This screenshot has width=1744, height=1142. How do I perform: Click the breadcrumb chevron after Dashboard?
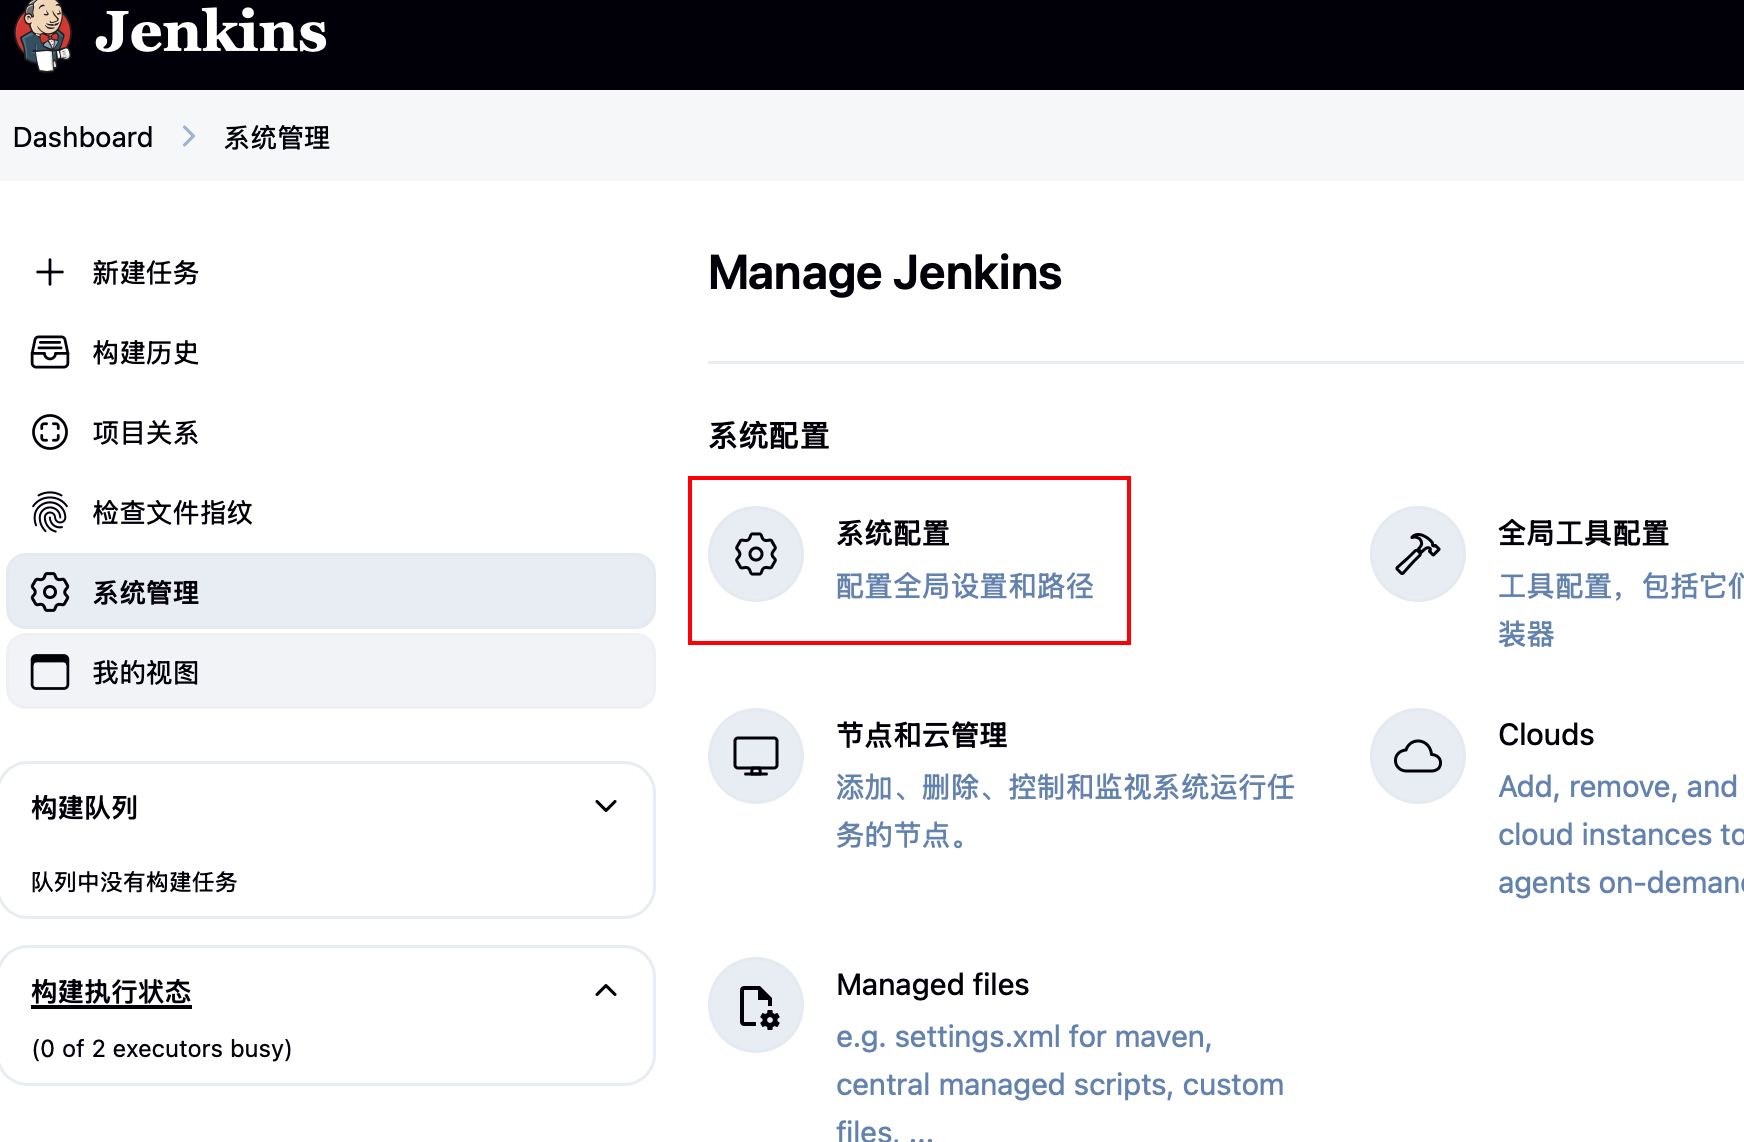pos(189,136)
